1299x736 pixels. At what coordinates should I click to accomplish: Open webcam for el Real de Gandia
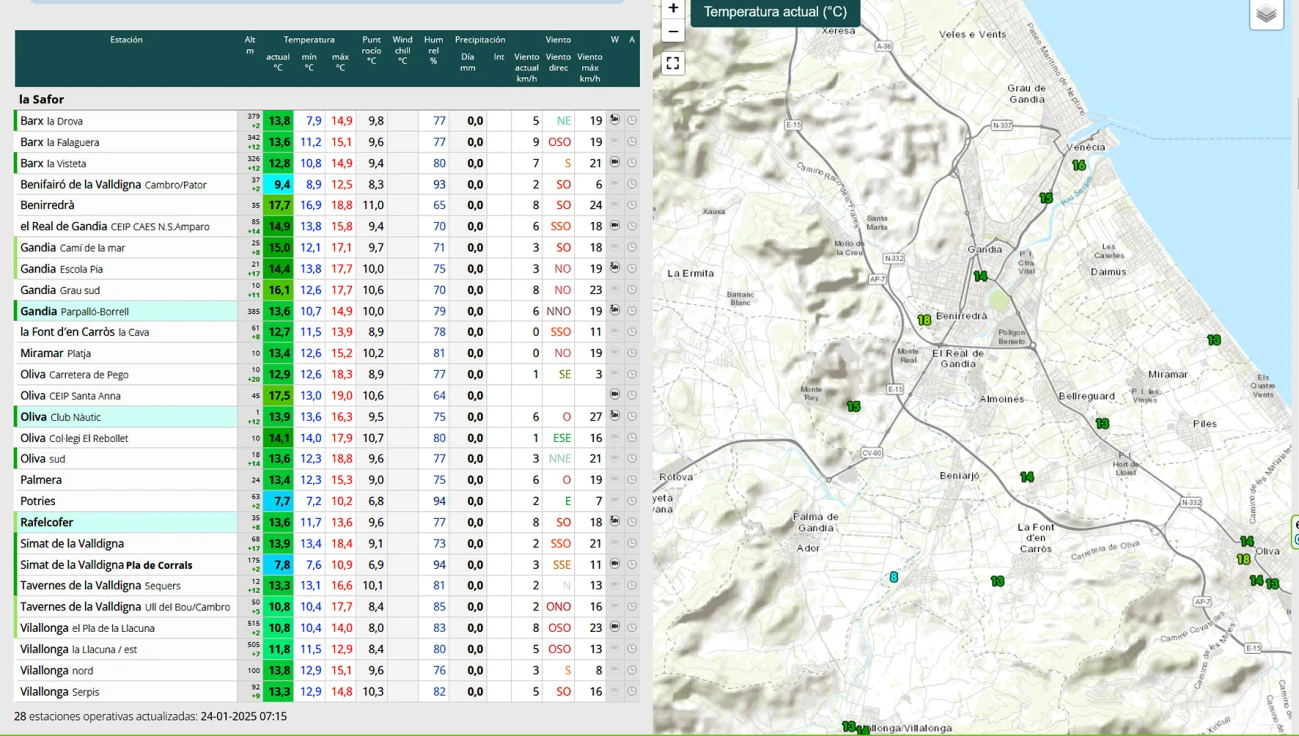(x=615, y=226)
